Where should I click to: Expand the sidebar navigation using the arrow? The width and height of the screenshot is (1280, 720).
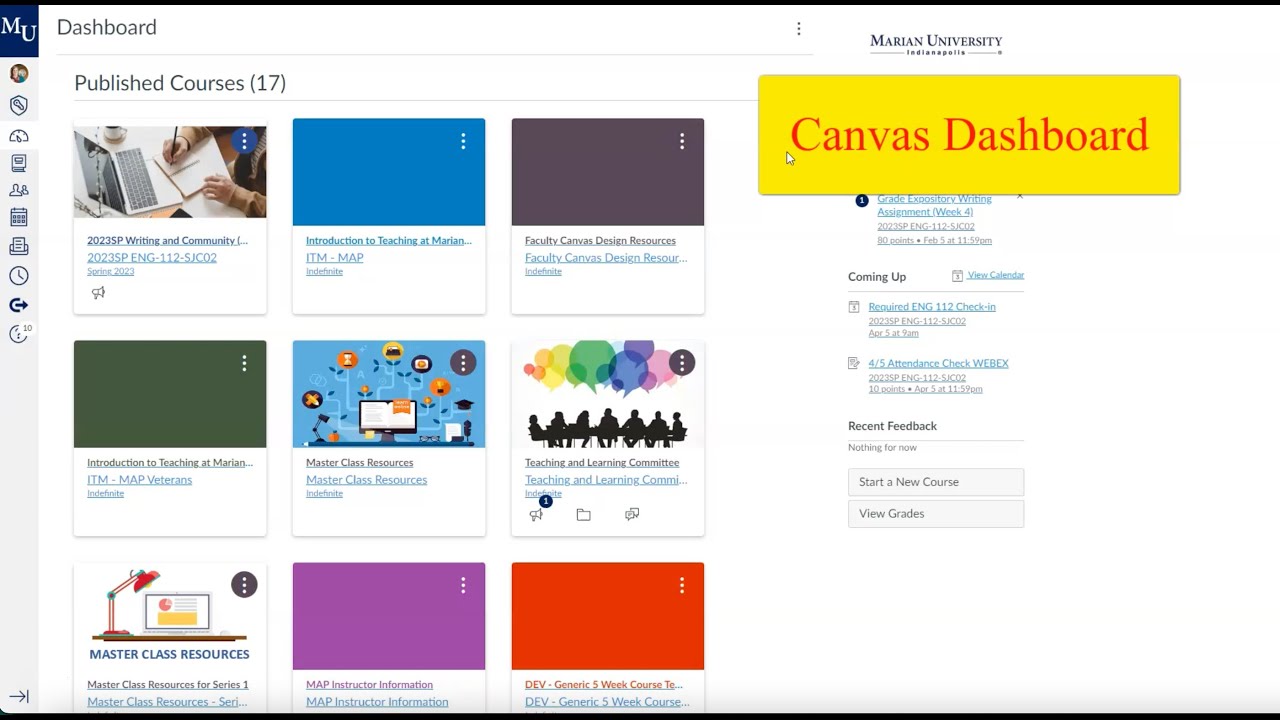(19, 696)
